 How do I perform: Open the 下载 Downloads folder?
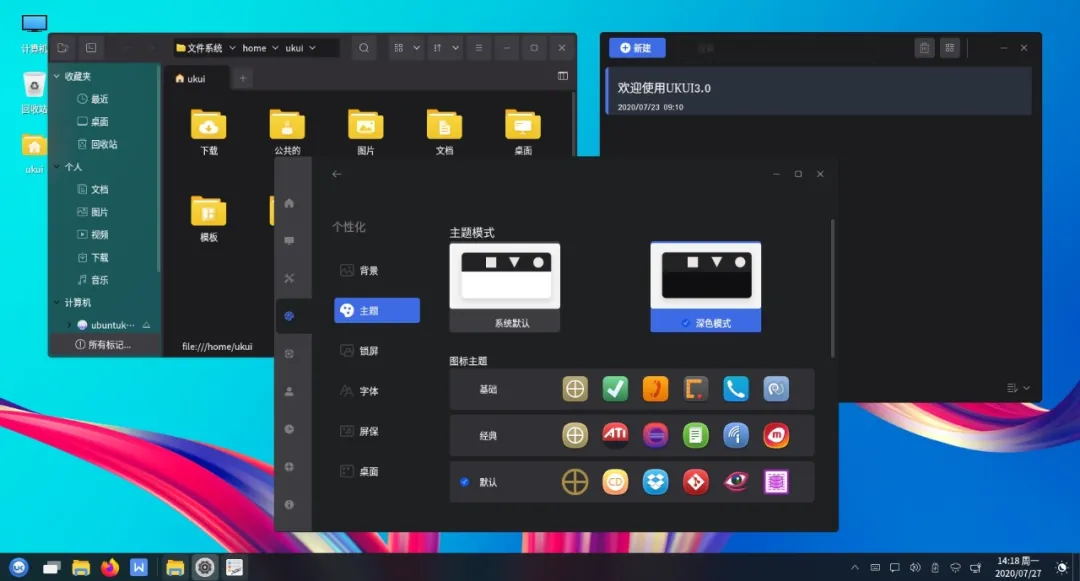tap(207, 125)
